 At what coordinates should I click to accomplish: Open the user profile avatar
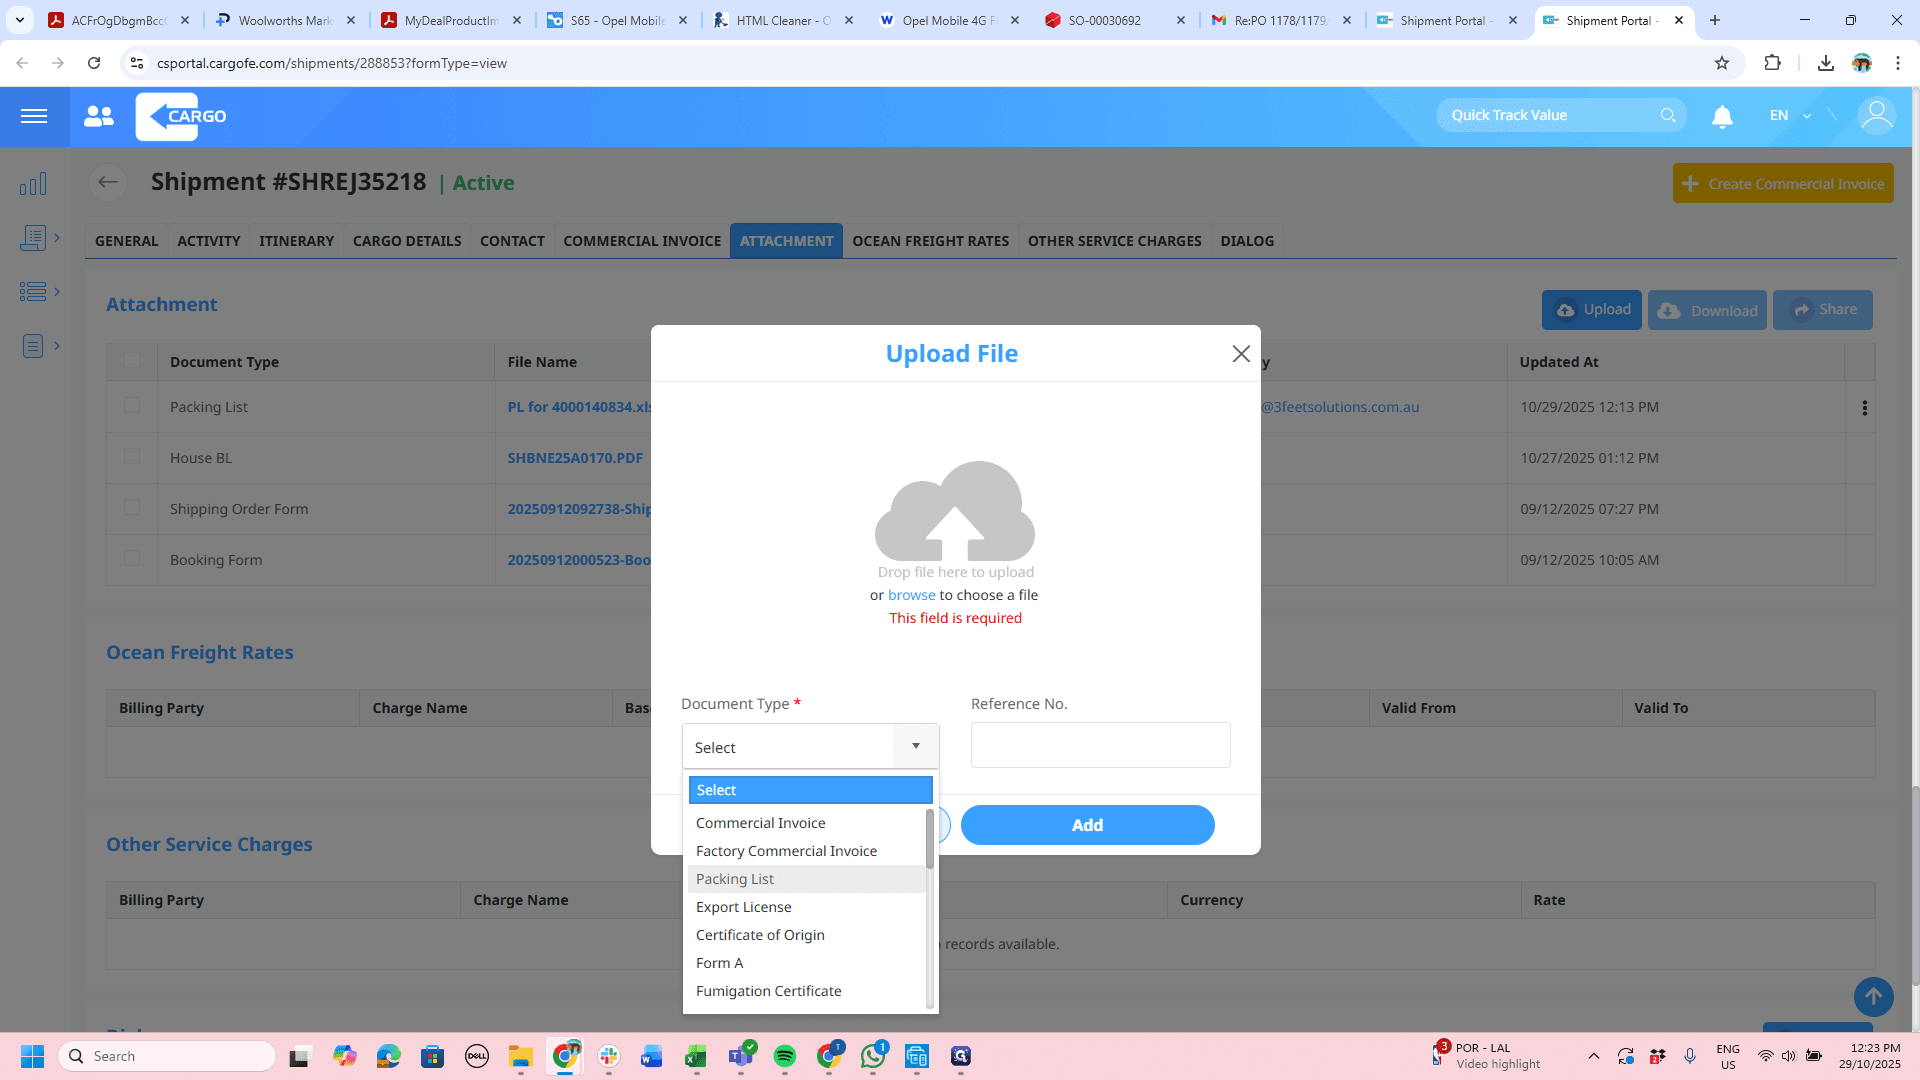[1876, 116]
